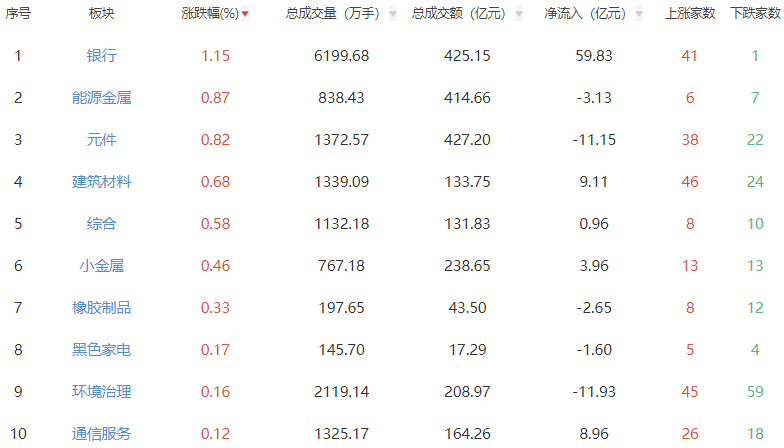Open the 银行 sector link
This screenshot has height=448, width=784.
101,56
